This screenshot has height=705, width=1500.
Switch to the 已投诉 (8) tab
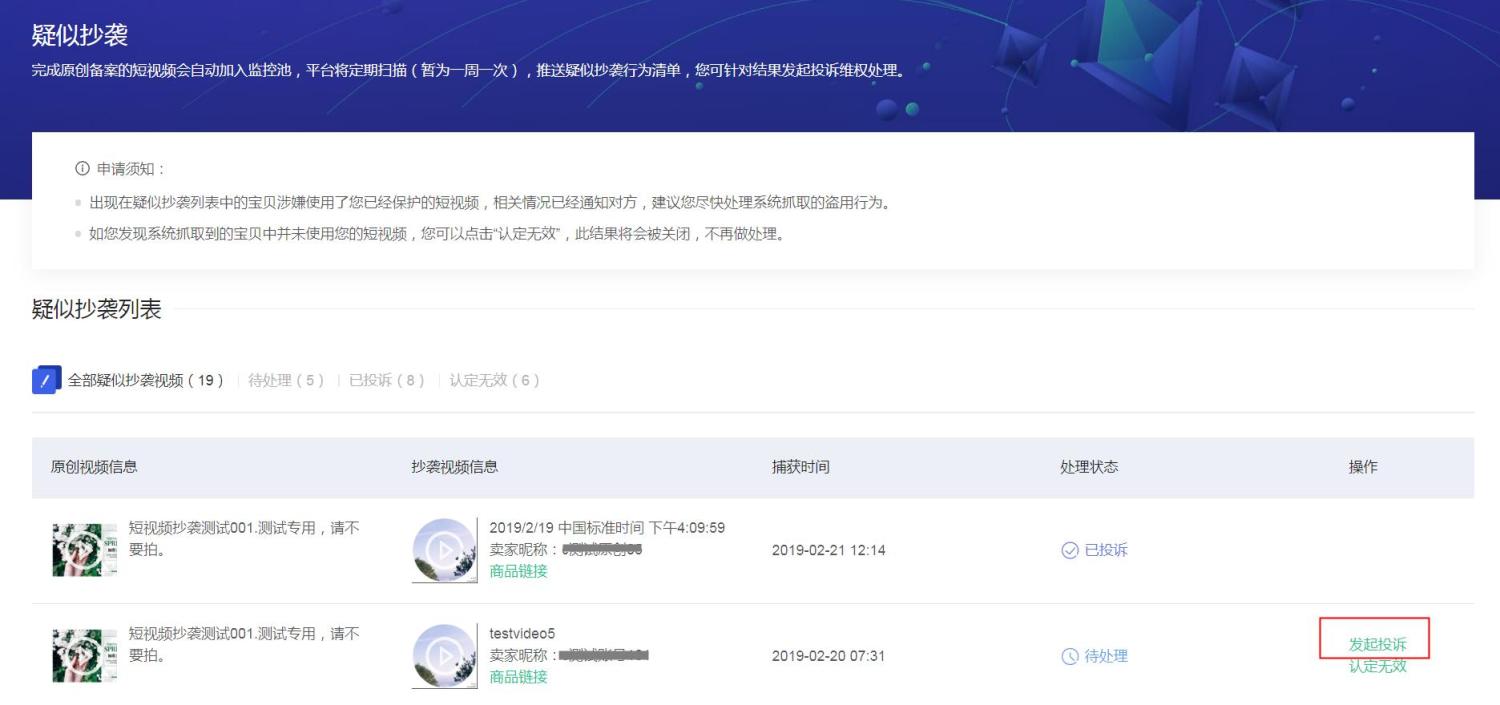tap(387, 380)
